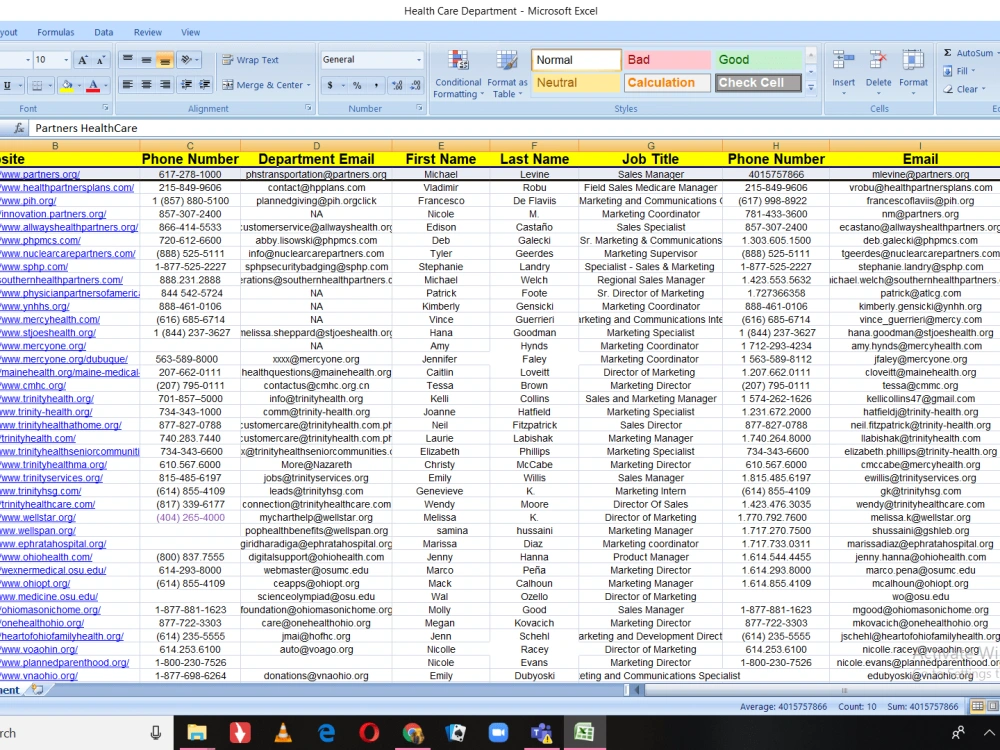Open the Review tab

[x=147, y=32]
